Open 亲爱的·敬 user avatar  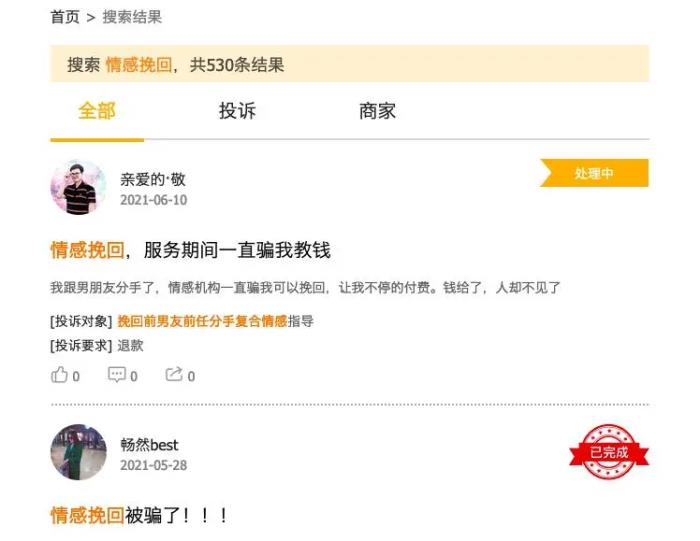(x=78, y=187)
